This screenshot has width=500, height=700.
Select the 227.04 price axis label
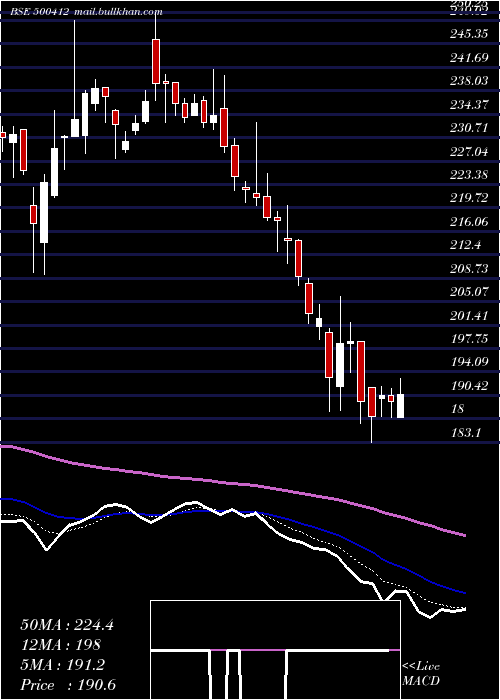pyautogui.click(x=468, y=152)
